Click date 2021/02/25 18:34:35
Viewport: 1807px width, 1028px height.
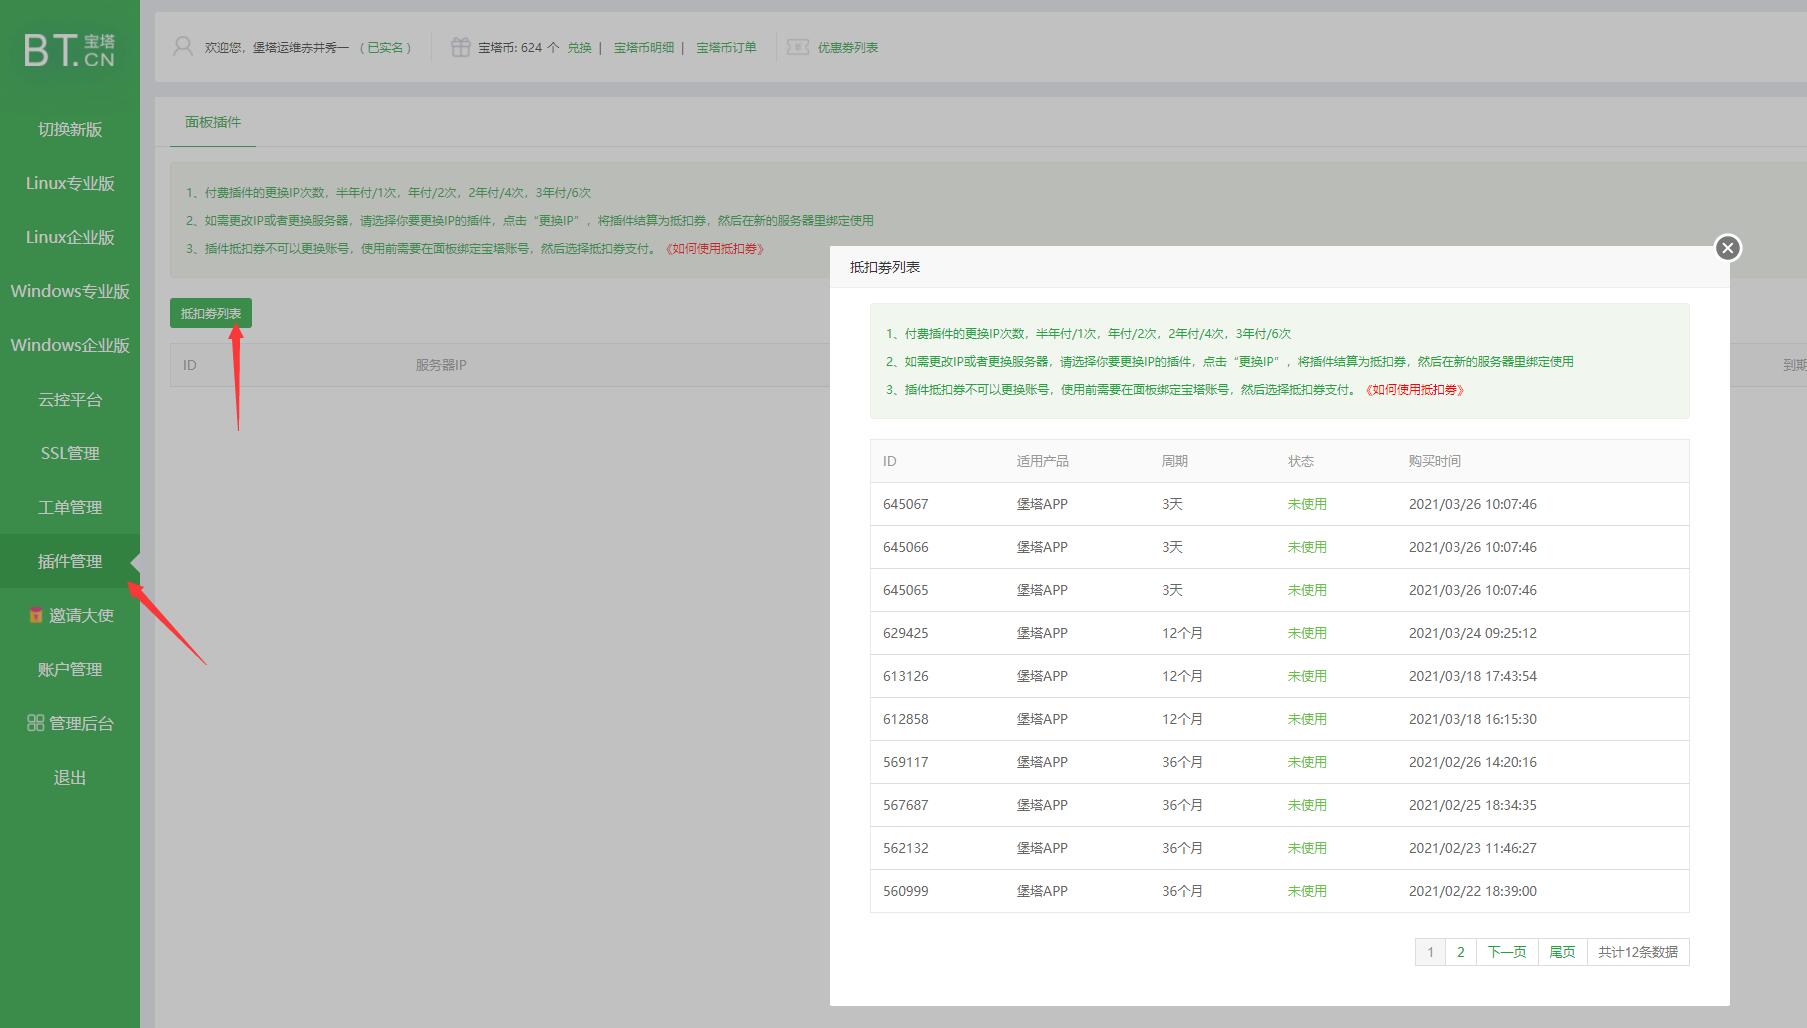click(x=1473, y=805)
